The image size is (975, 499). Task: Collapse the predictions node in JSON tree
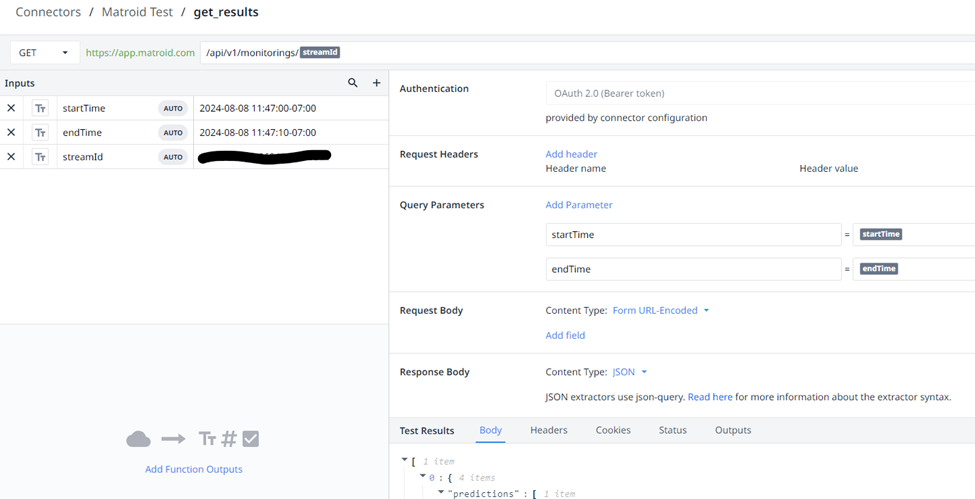pyautogui.click(x=441, y=493)
